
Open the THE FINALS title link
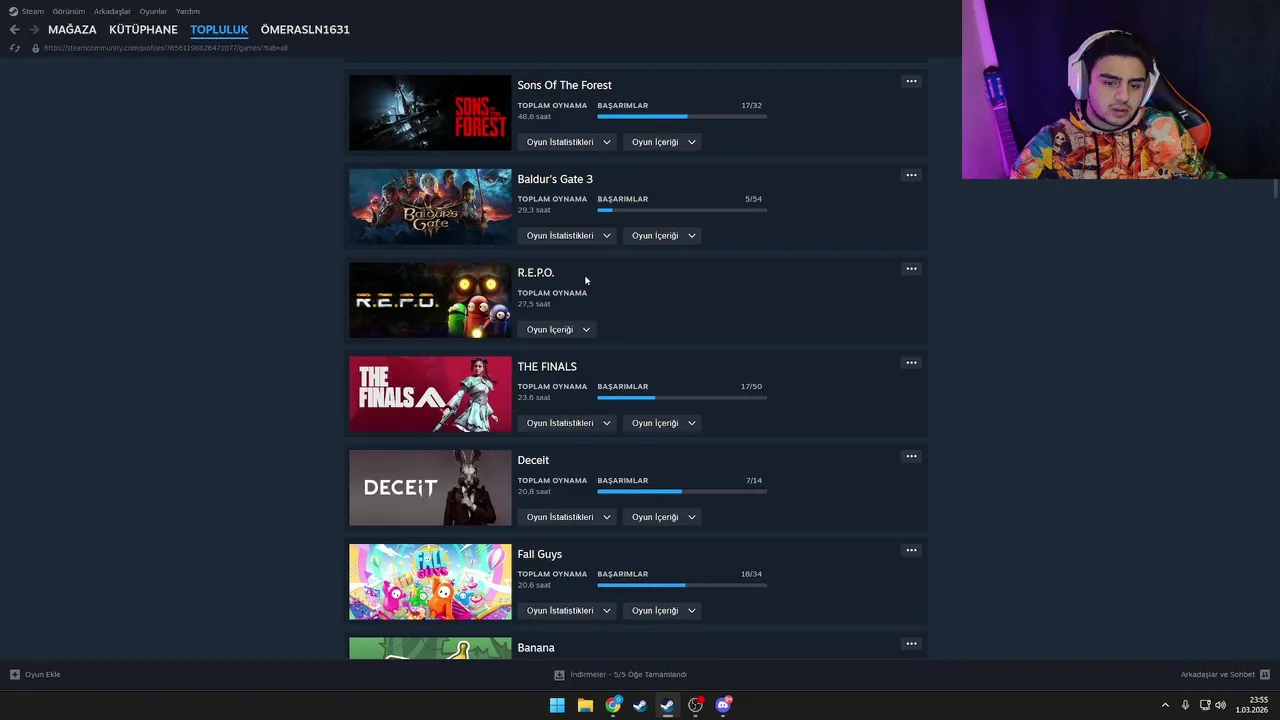click(547, 367)
